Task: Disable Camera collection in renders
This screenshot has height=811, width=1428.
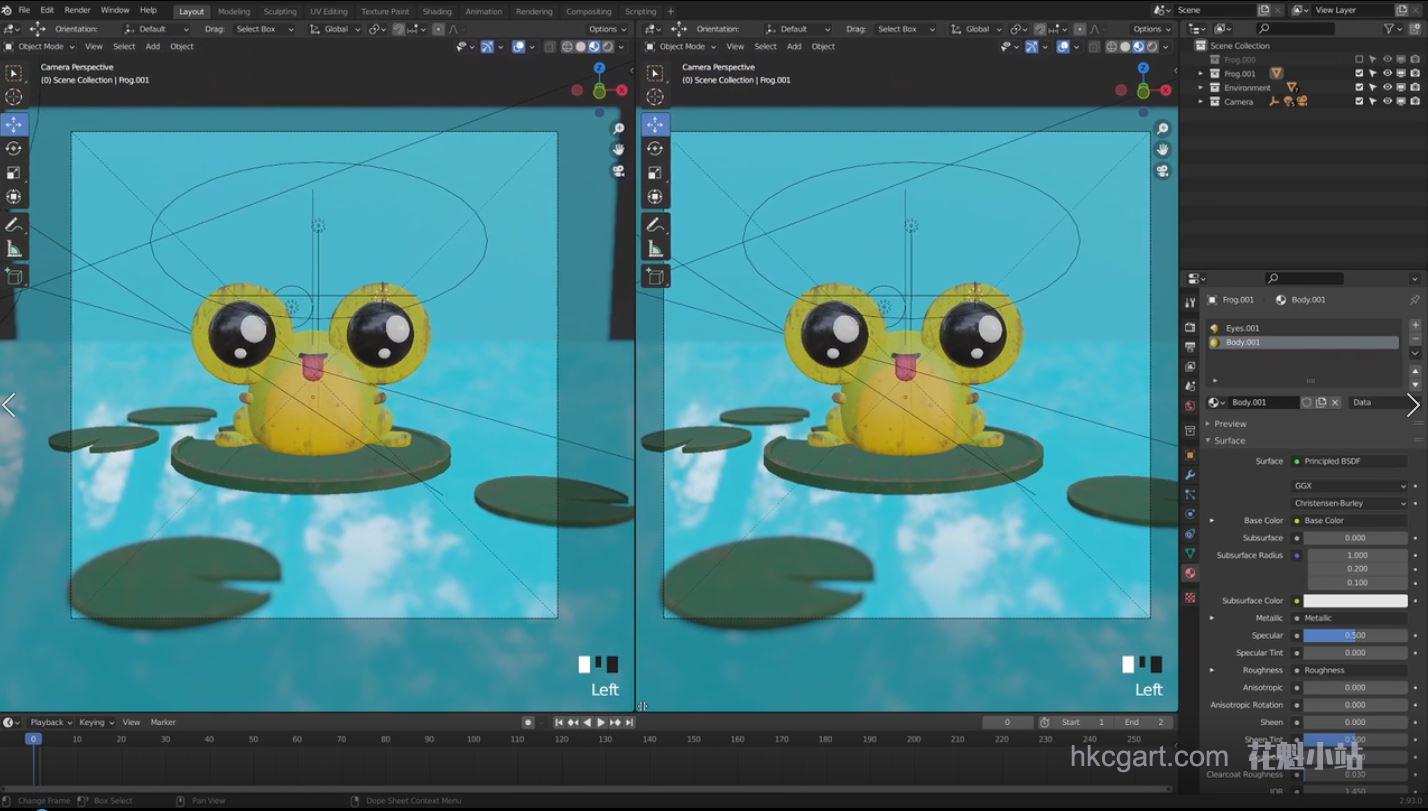Action: click(x=1415, y=101)
